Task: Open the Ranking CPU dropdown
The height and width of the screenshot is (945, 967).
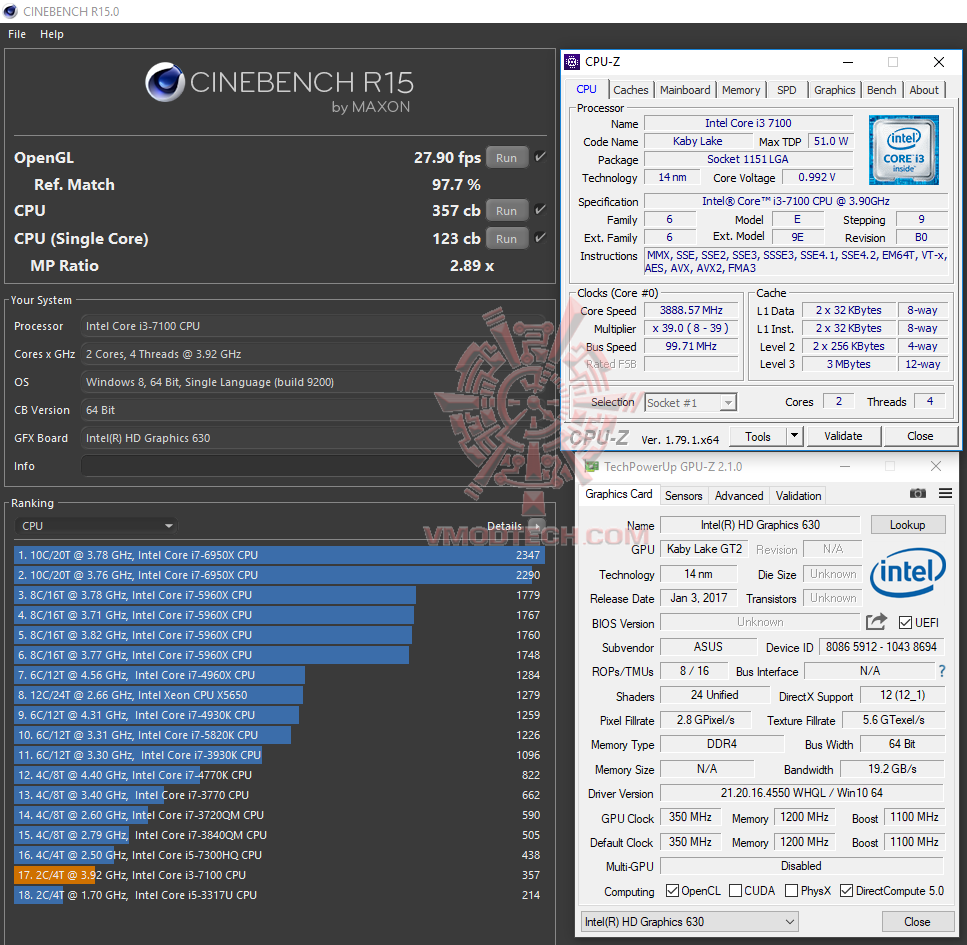Action: click(96, 526)
